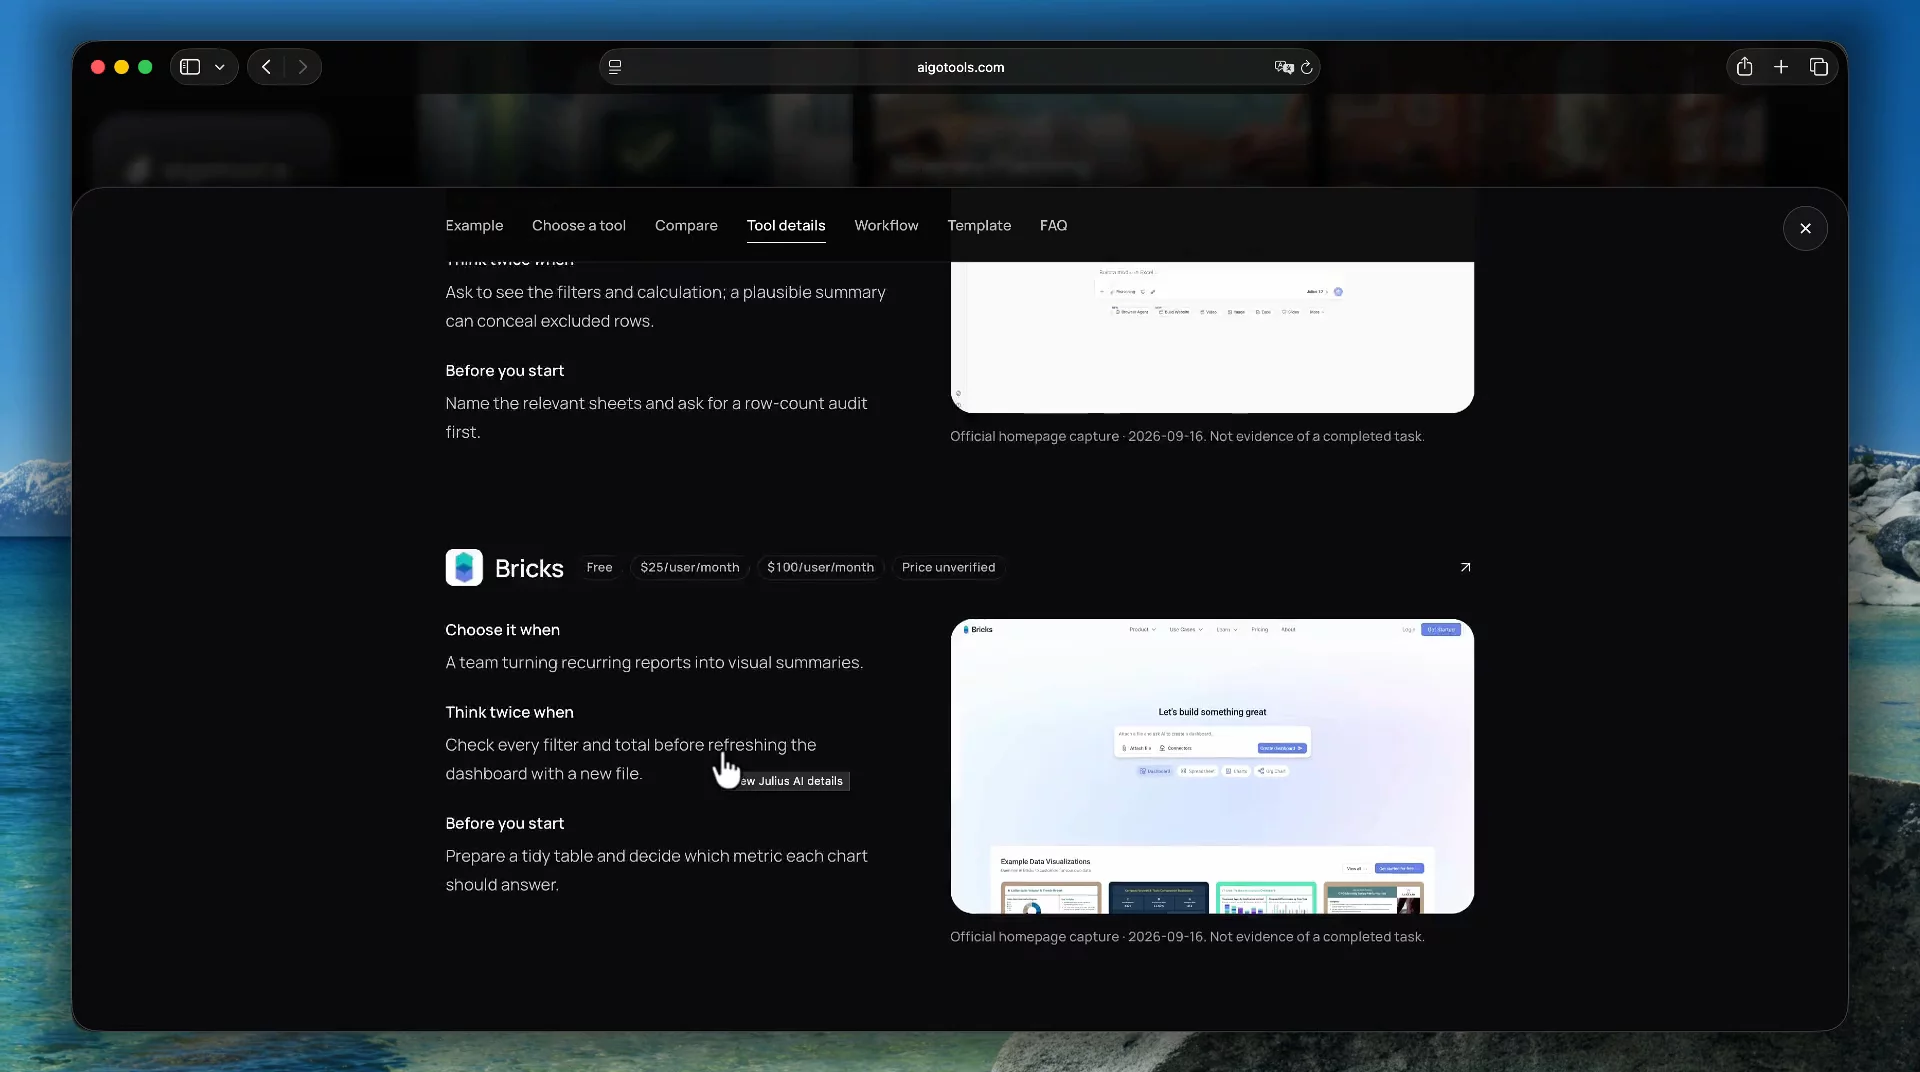Zoom the Safari window with green button
Viewport: 1920px width, 1072px height.
point(145,67)
